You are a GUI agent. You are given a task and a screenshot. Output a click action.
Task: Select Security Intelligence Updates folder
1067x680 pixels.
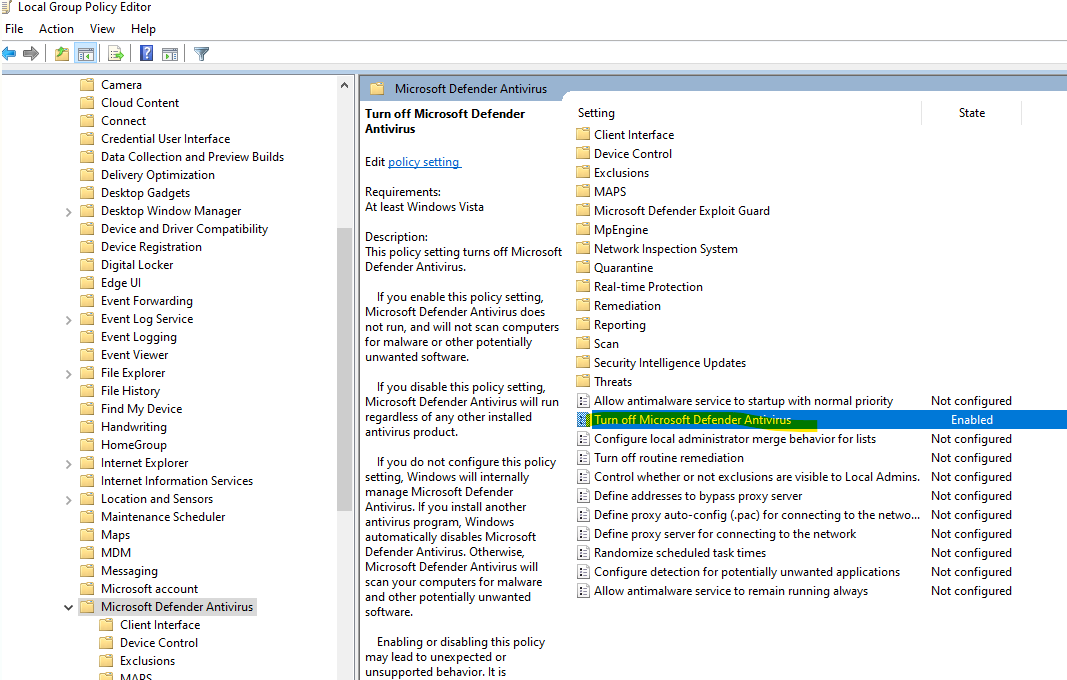point(670,363)
